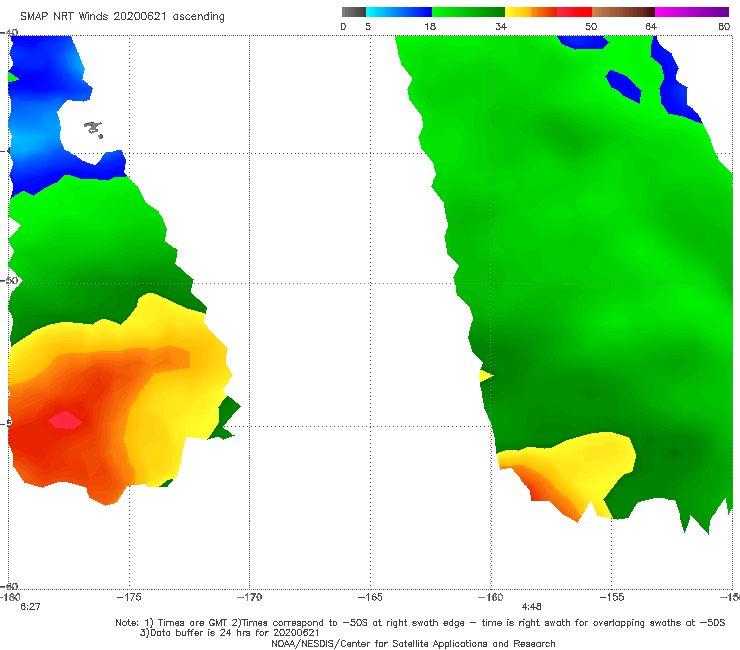
Task: Click the longitude label "-170"
Action: [x=249, y=597]
